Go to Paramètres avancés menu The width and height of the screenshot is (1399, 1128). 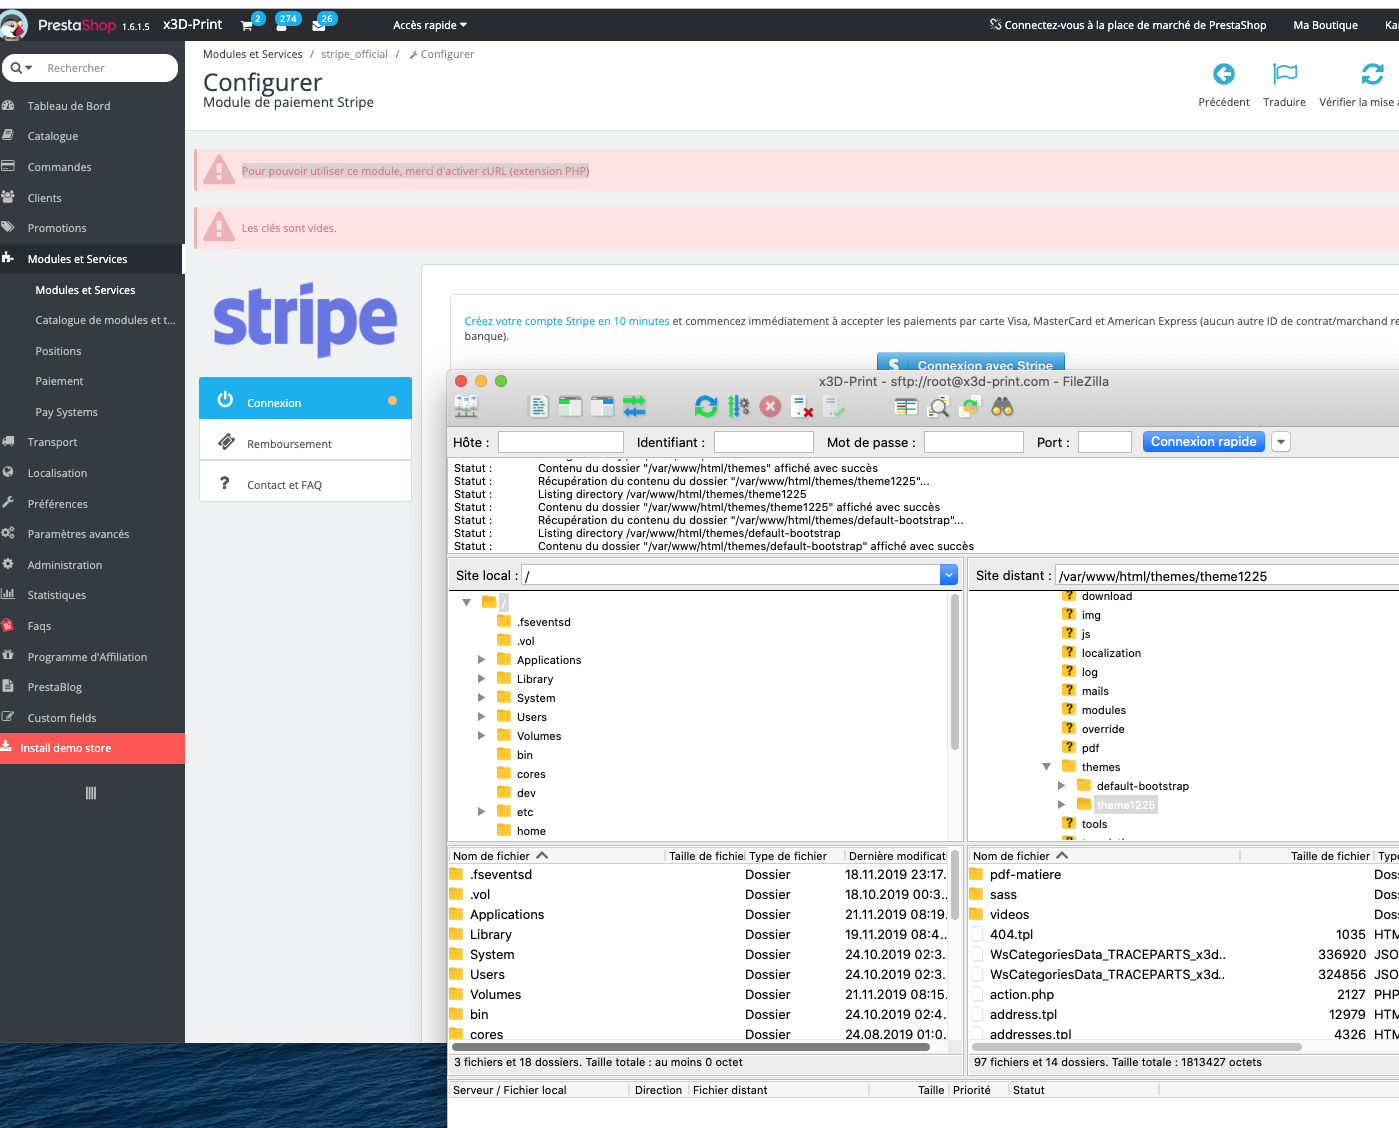[x=78, y=534]
